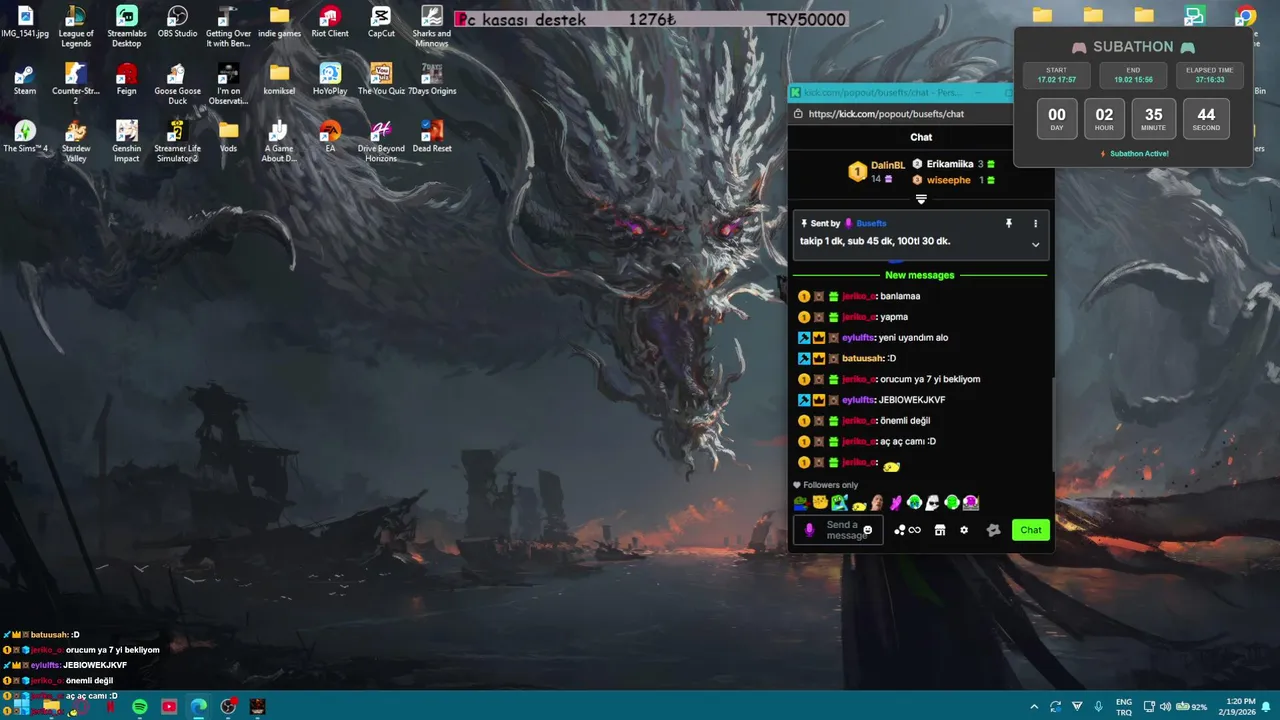Launch Google Chrome desktop shortcut
Image resolution: width=1280 pixels, height=720 pixels.
pyautogui.click(x=1245, y=16)
